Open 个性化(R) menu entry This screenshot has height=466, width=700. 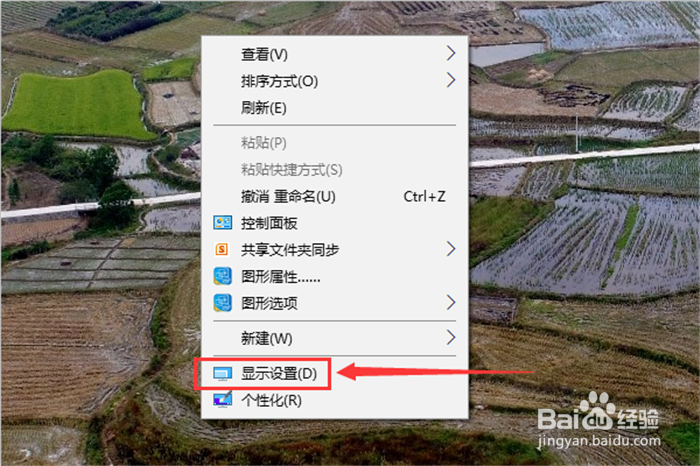tap(334, 400)
